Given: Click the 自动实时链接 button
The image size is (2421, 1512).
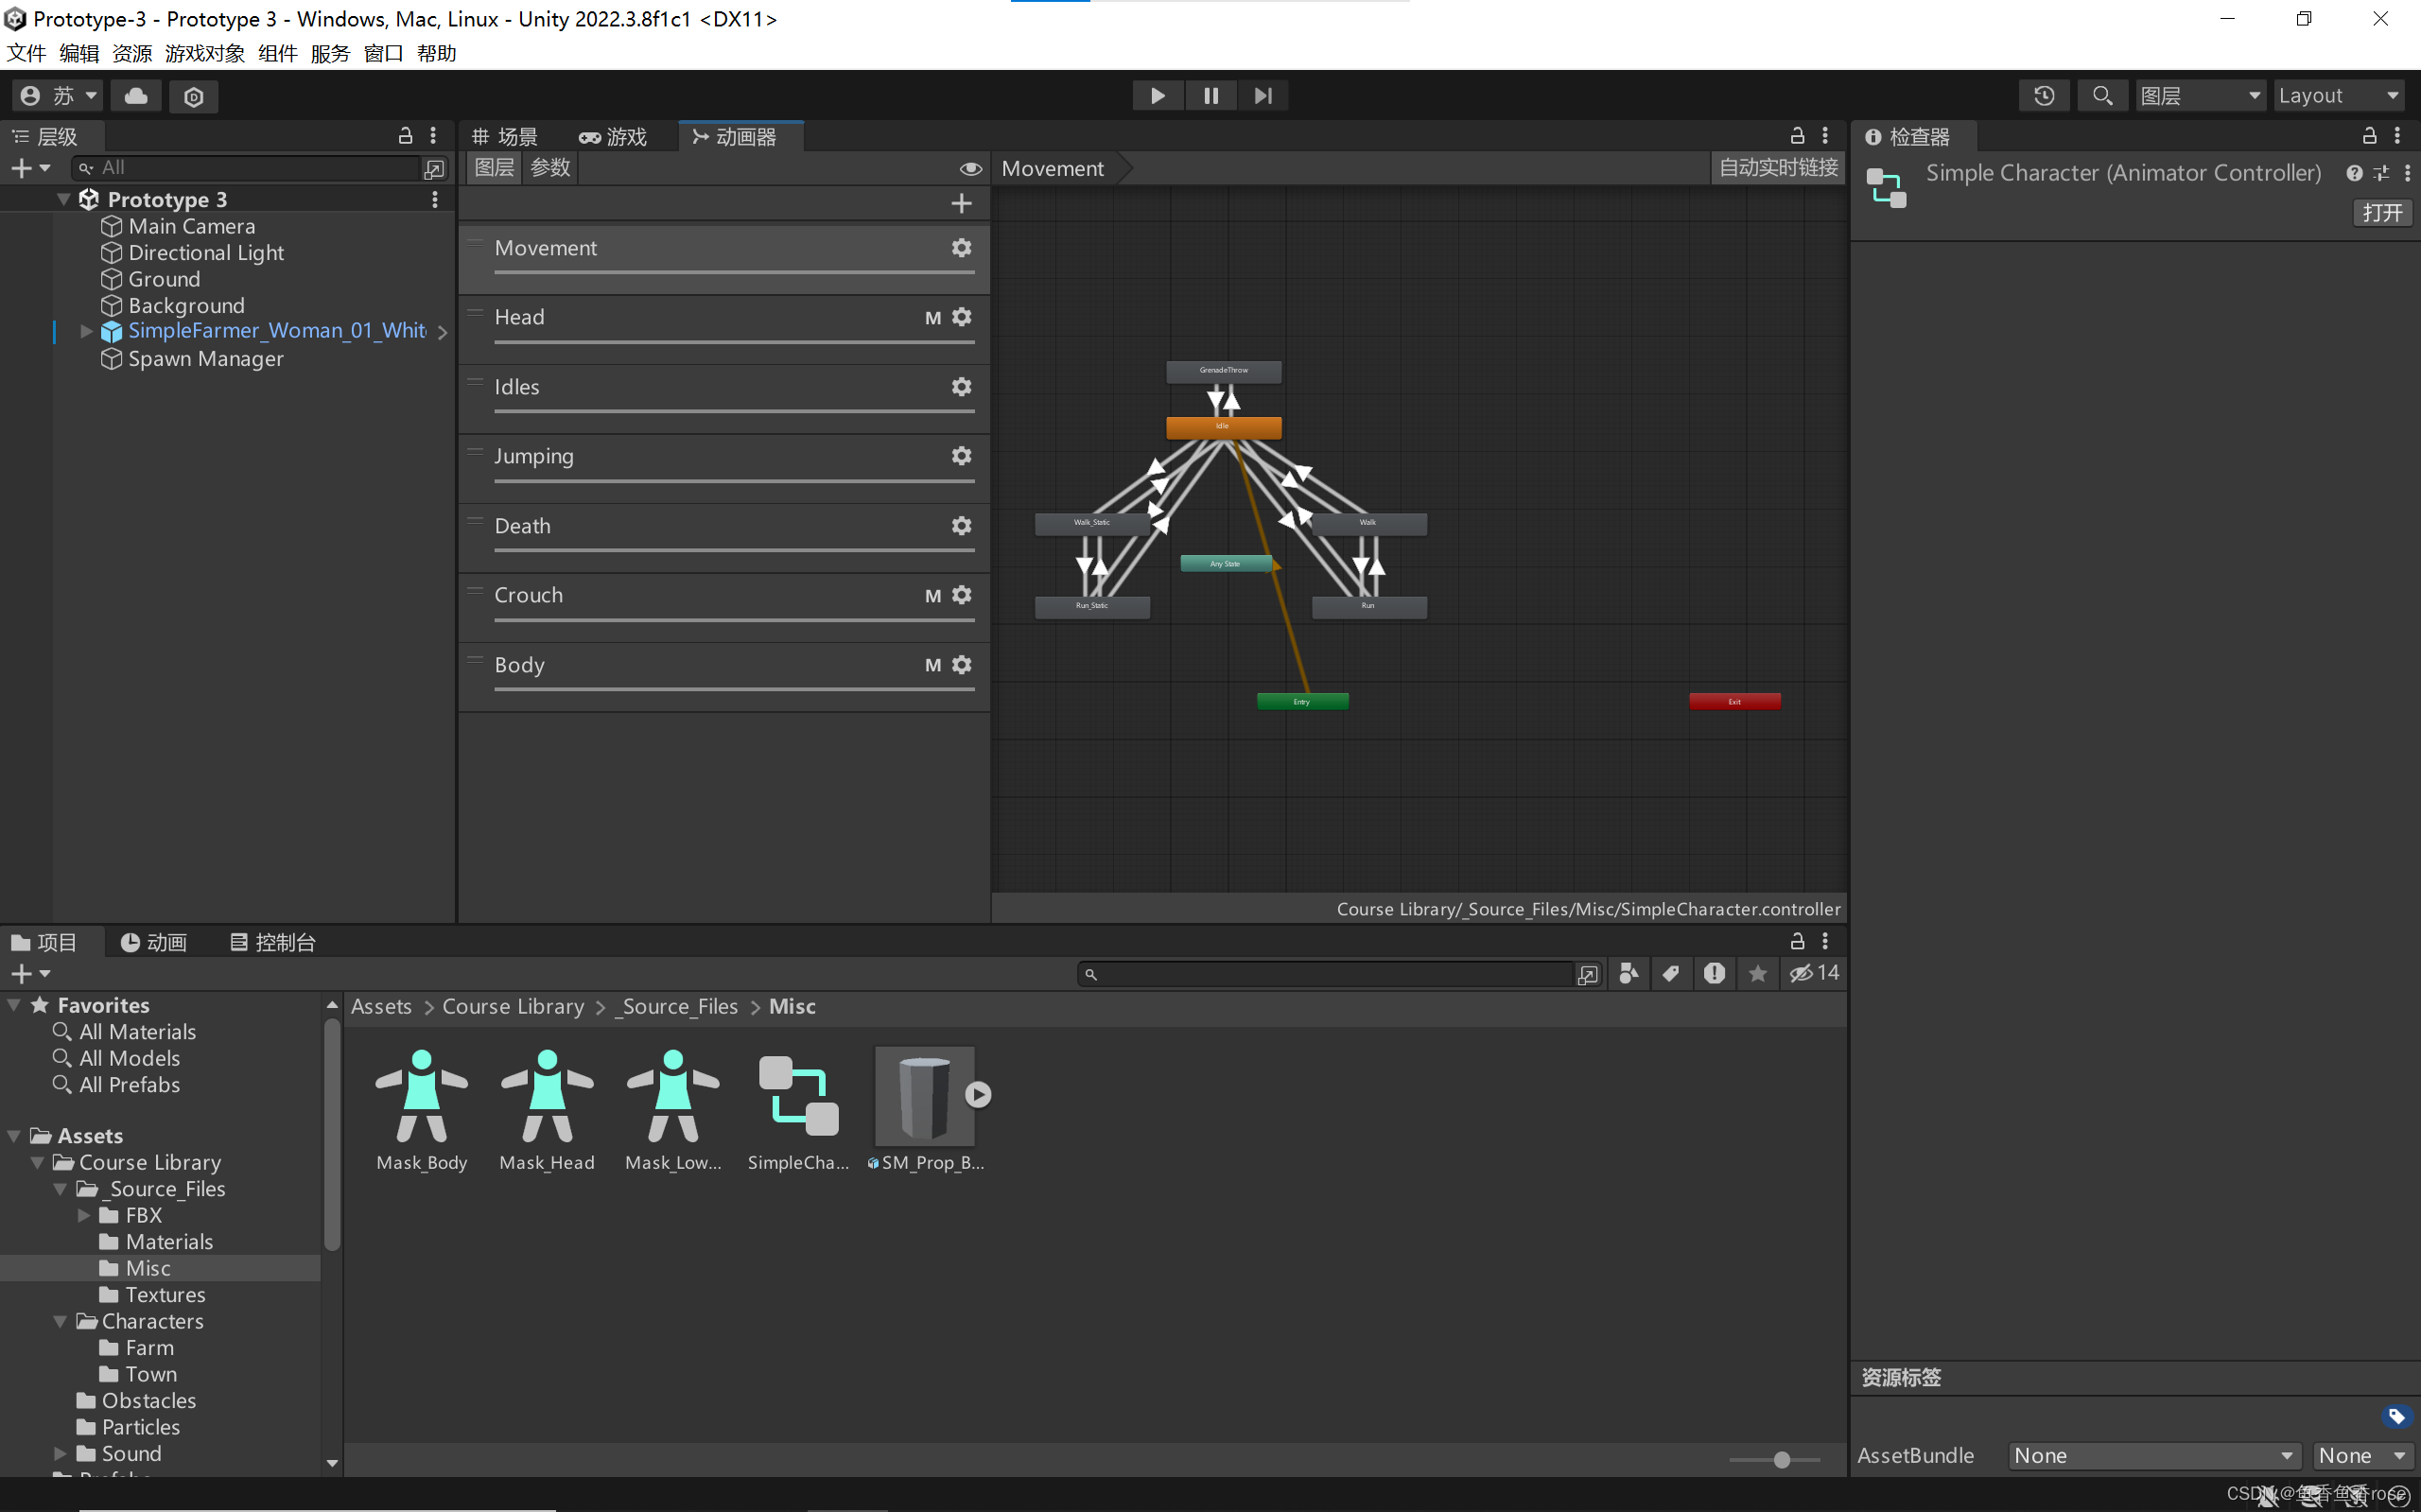Looking at the screenshot, I should [1777, 168].
